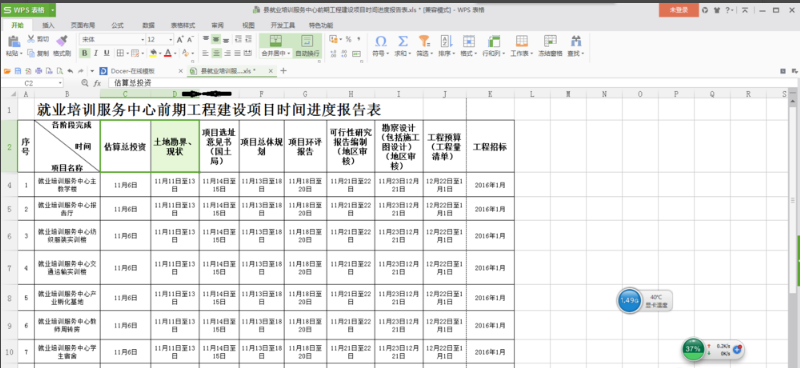
Task: Click the red font color swatch
Action: (x=168, y=53)
